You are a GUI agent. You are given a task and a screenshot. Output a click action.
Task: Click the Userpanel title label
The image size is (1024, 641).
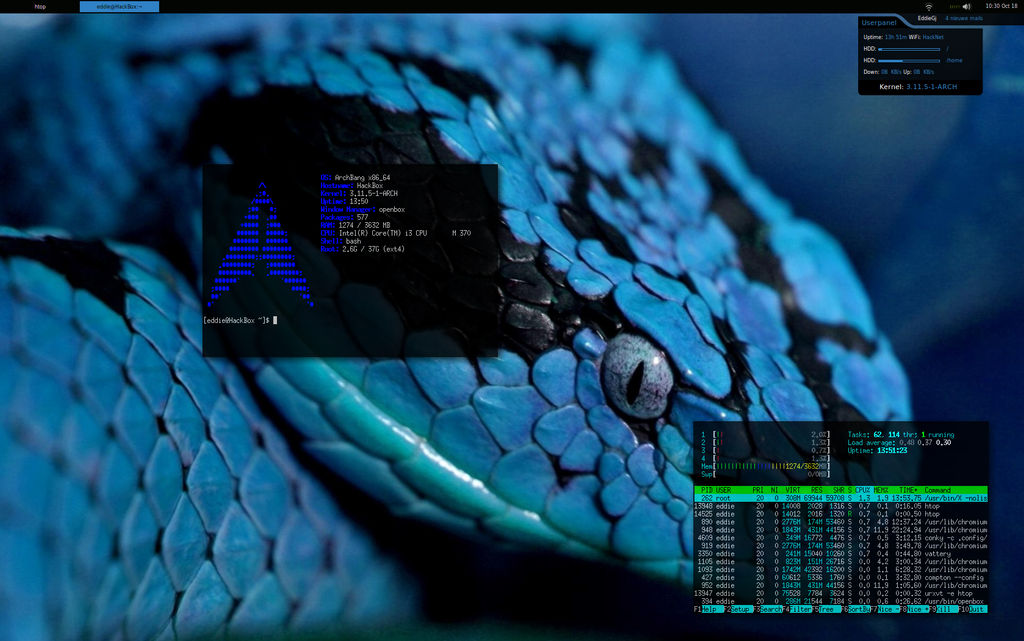tap(879, 23)
